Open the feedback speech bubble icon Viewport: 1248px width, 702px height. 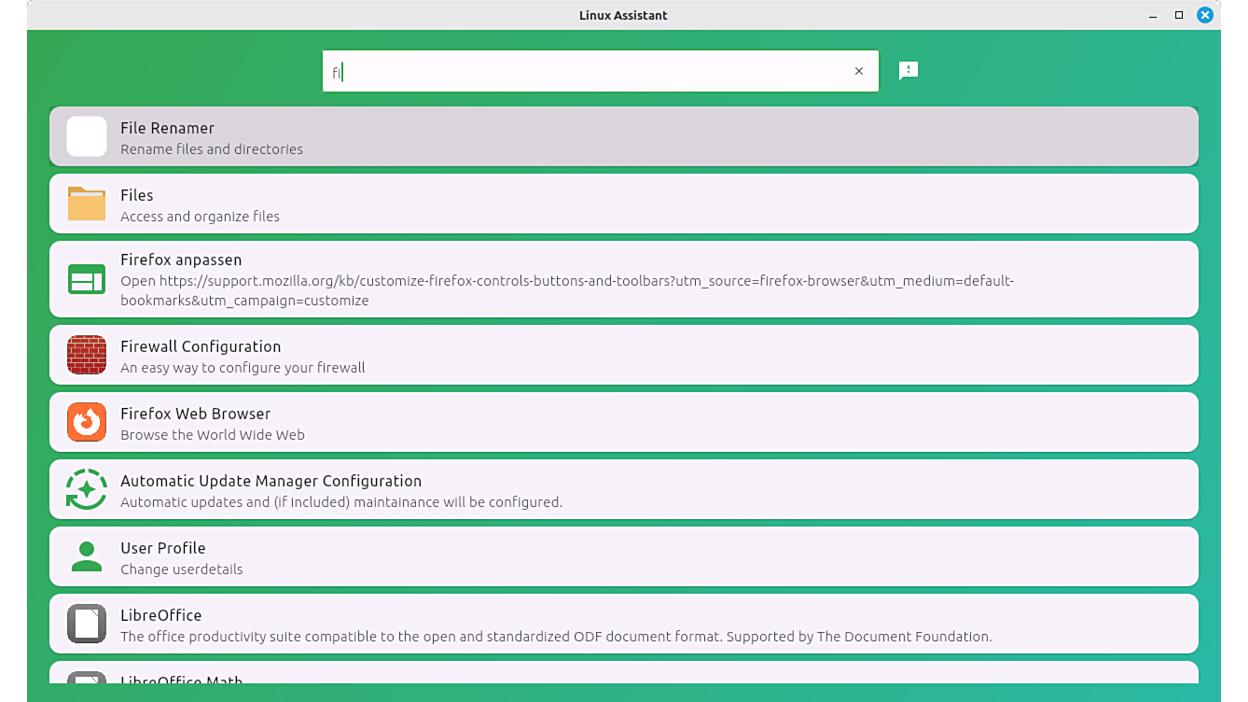(x=908, y=71)
